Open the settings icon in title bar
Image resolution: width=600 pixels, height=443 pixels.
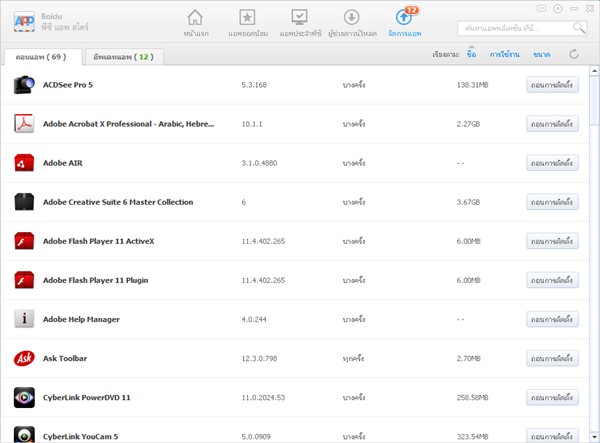[x=558, y=8]
